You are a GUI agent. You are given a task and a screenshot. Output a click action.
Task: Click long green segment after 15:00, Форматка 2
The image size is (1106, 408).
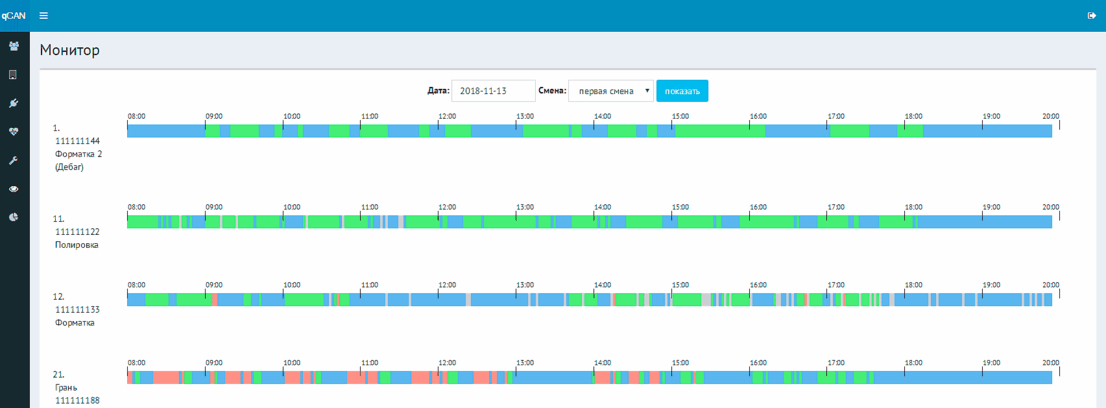pyautogui.click(x=720, y=131)
